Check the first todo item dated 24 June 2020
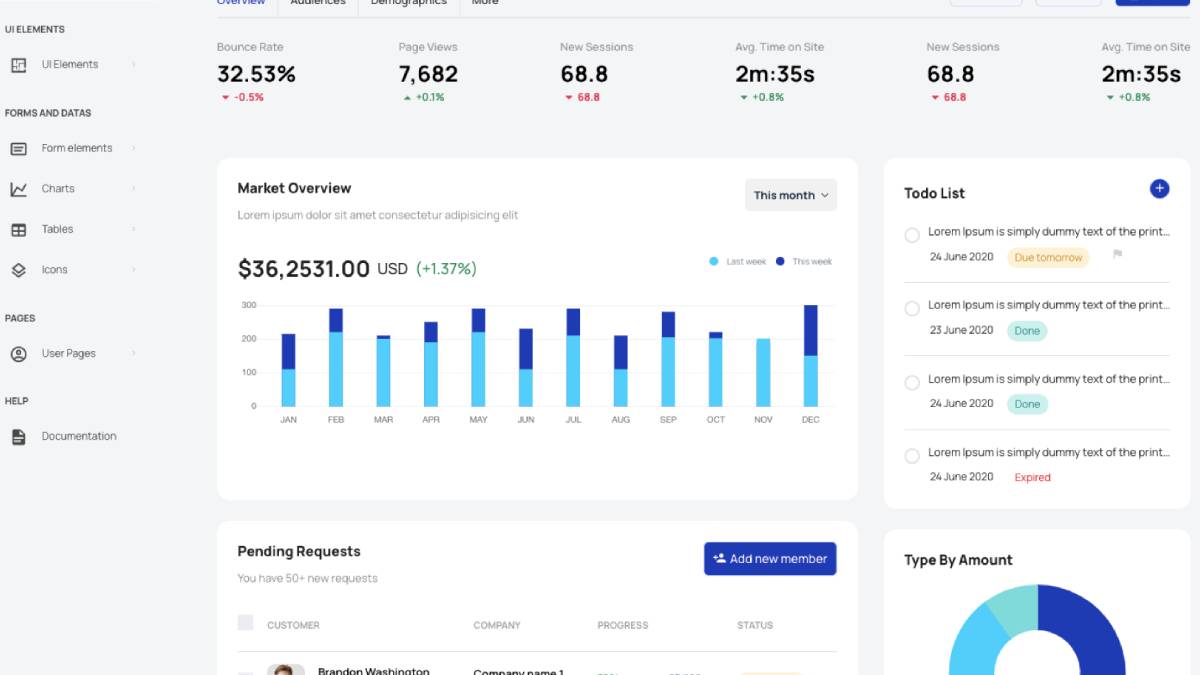This screenshot has height=675, width=1200. (912, 235)
